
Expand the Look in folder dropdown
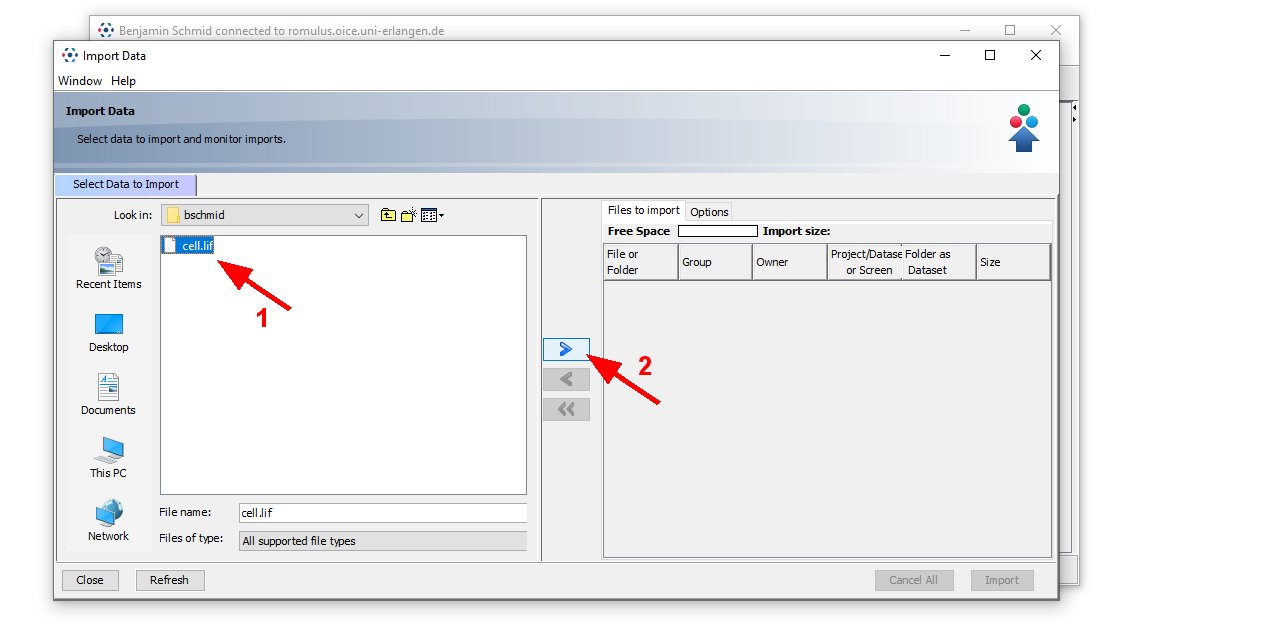coord(359,215)
